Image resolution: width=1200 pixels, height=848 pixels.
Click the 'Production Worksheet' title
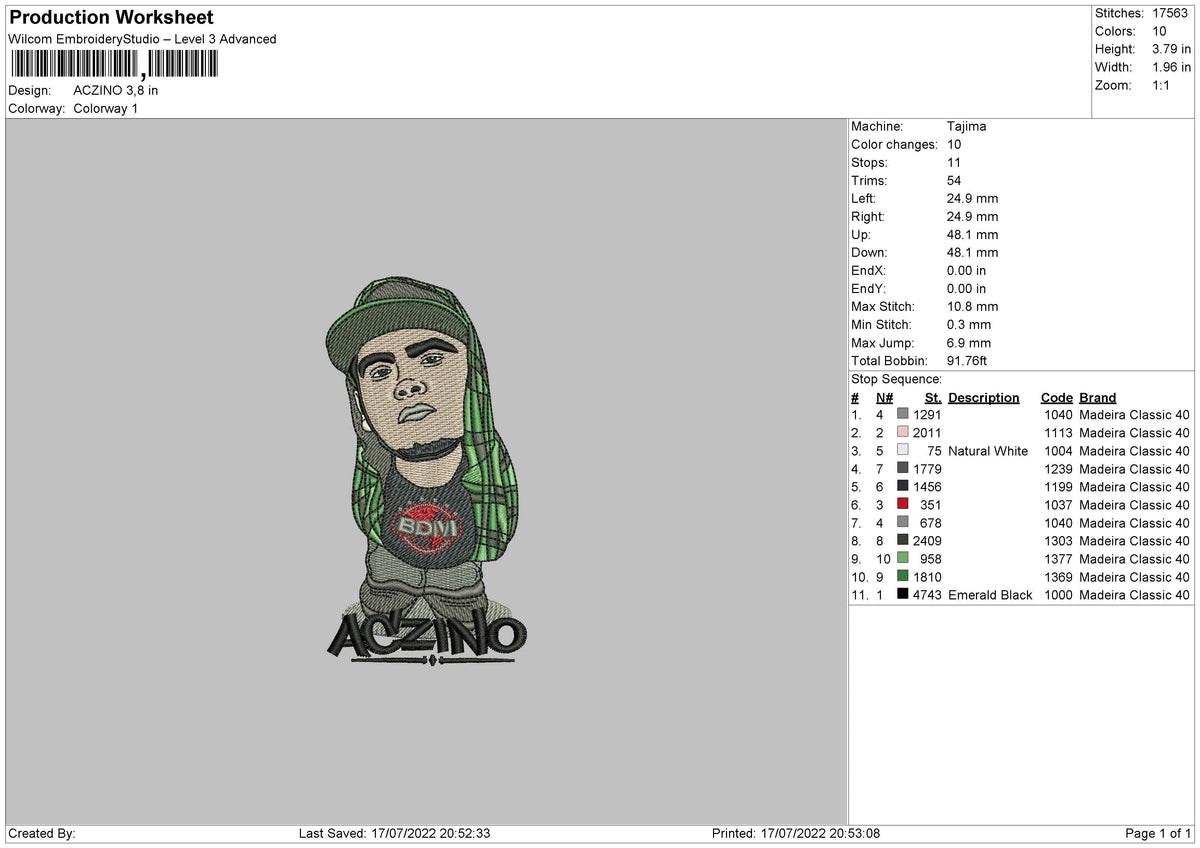coord(111,17)
